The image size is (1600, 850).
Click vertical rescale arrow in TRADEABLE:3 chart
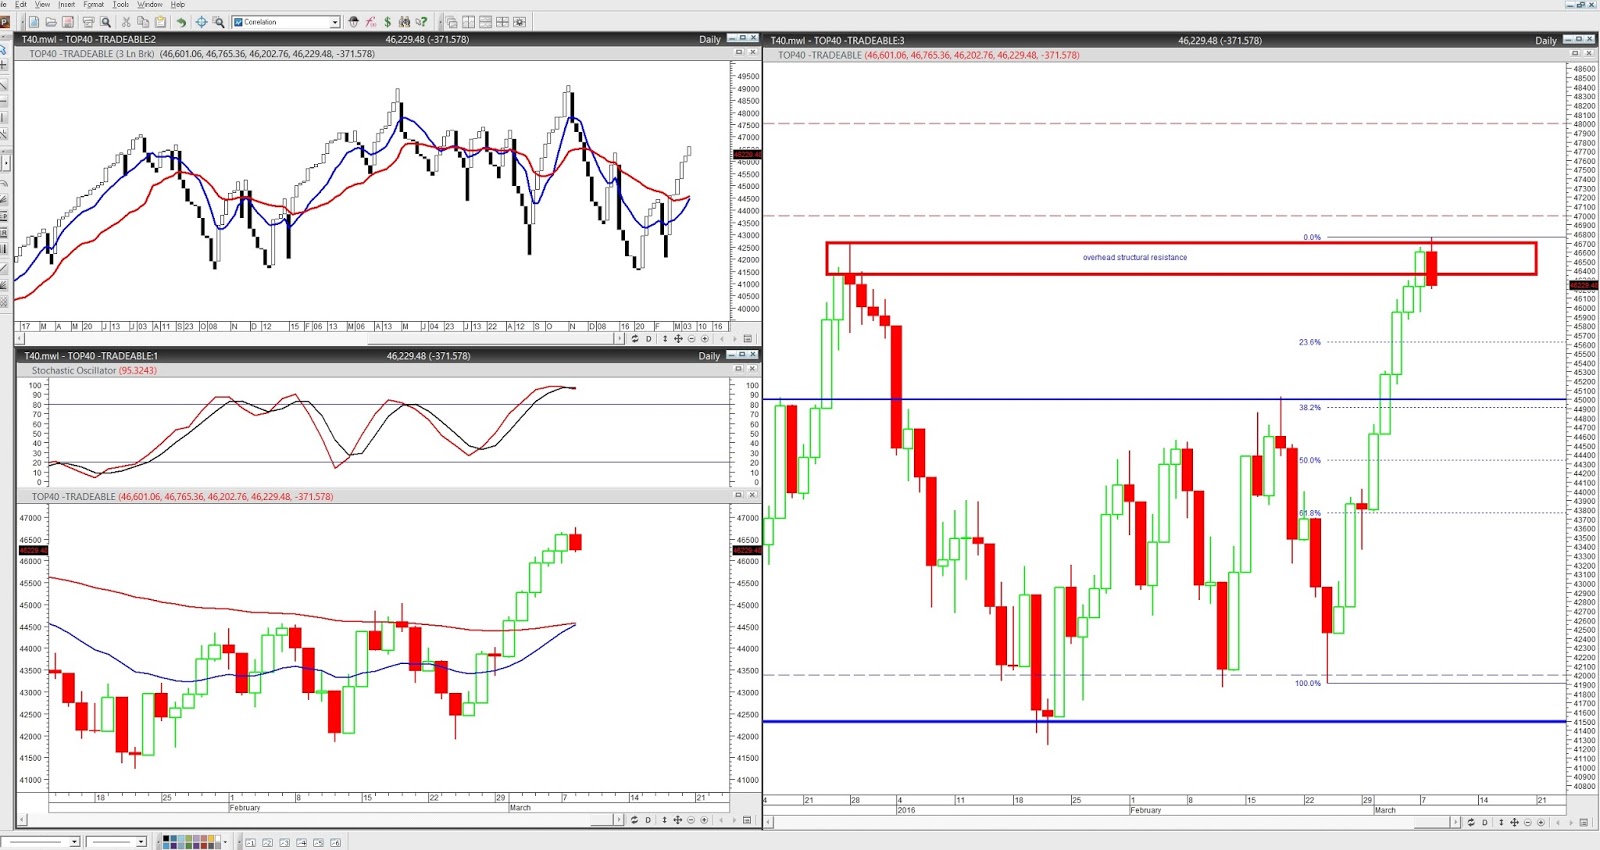click(1501, 823)
